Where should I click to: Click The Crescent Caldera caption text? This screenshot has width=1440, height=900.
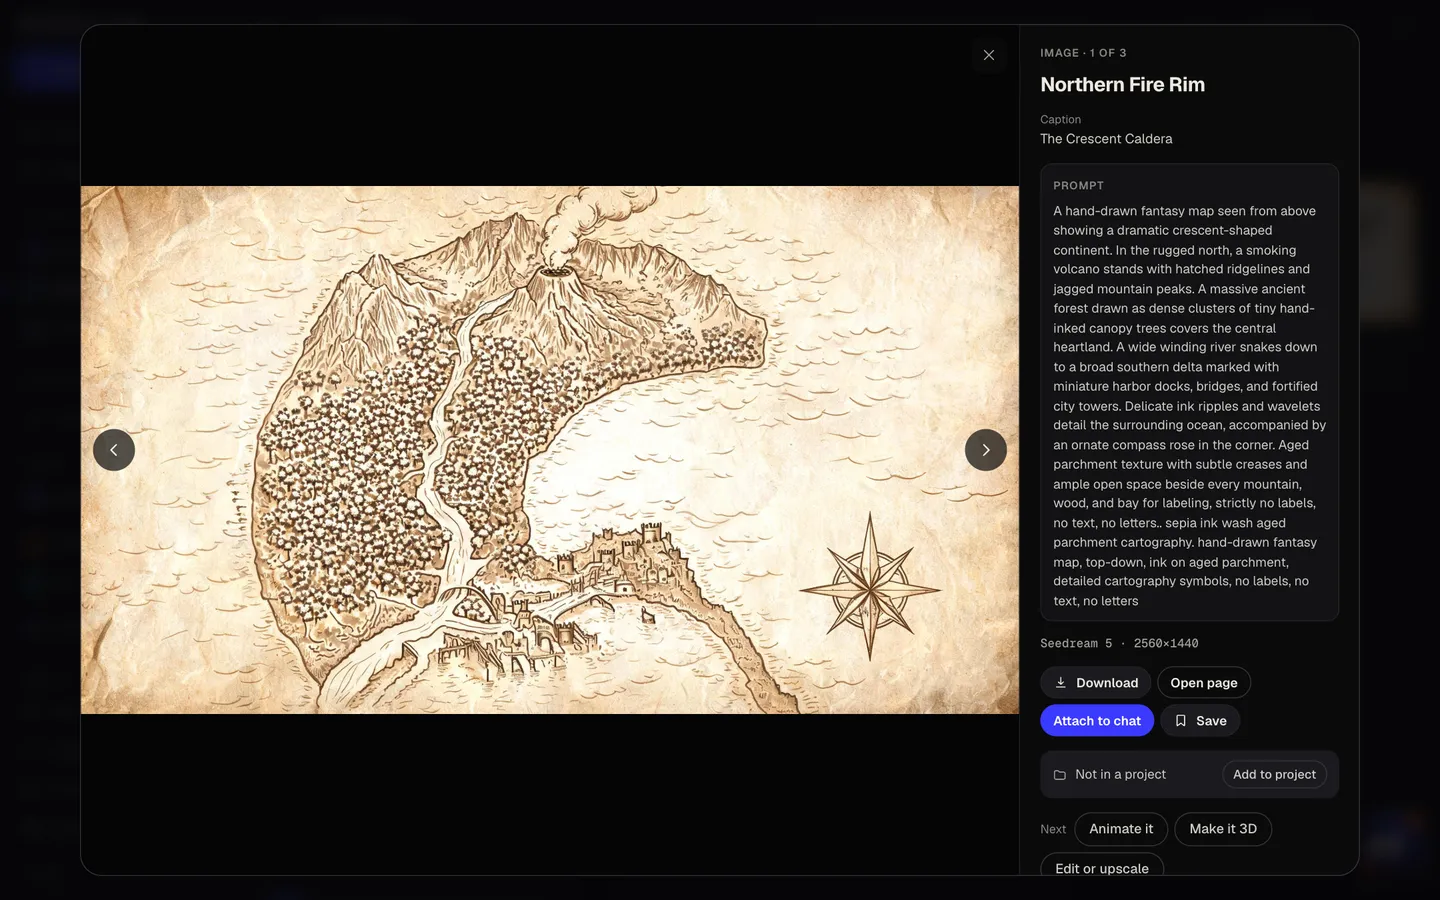click(1106, 139)
